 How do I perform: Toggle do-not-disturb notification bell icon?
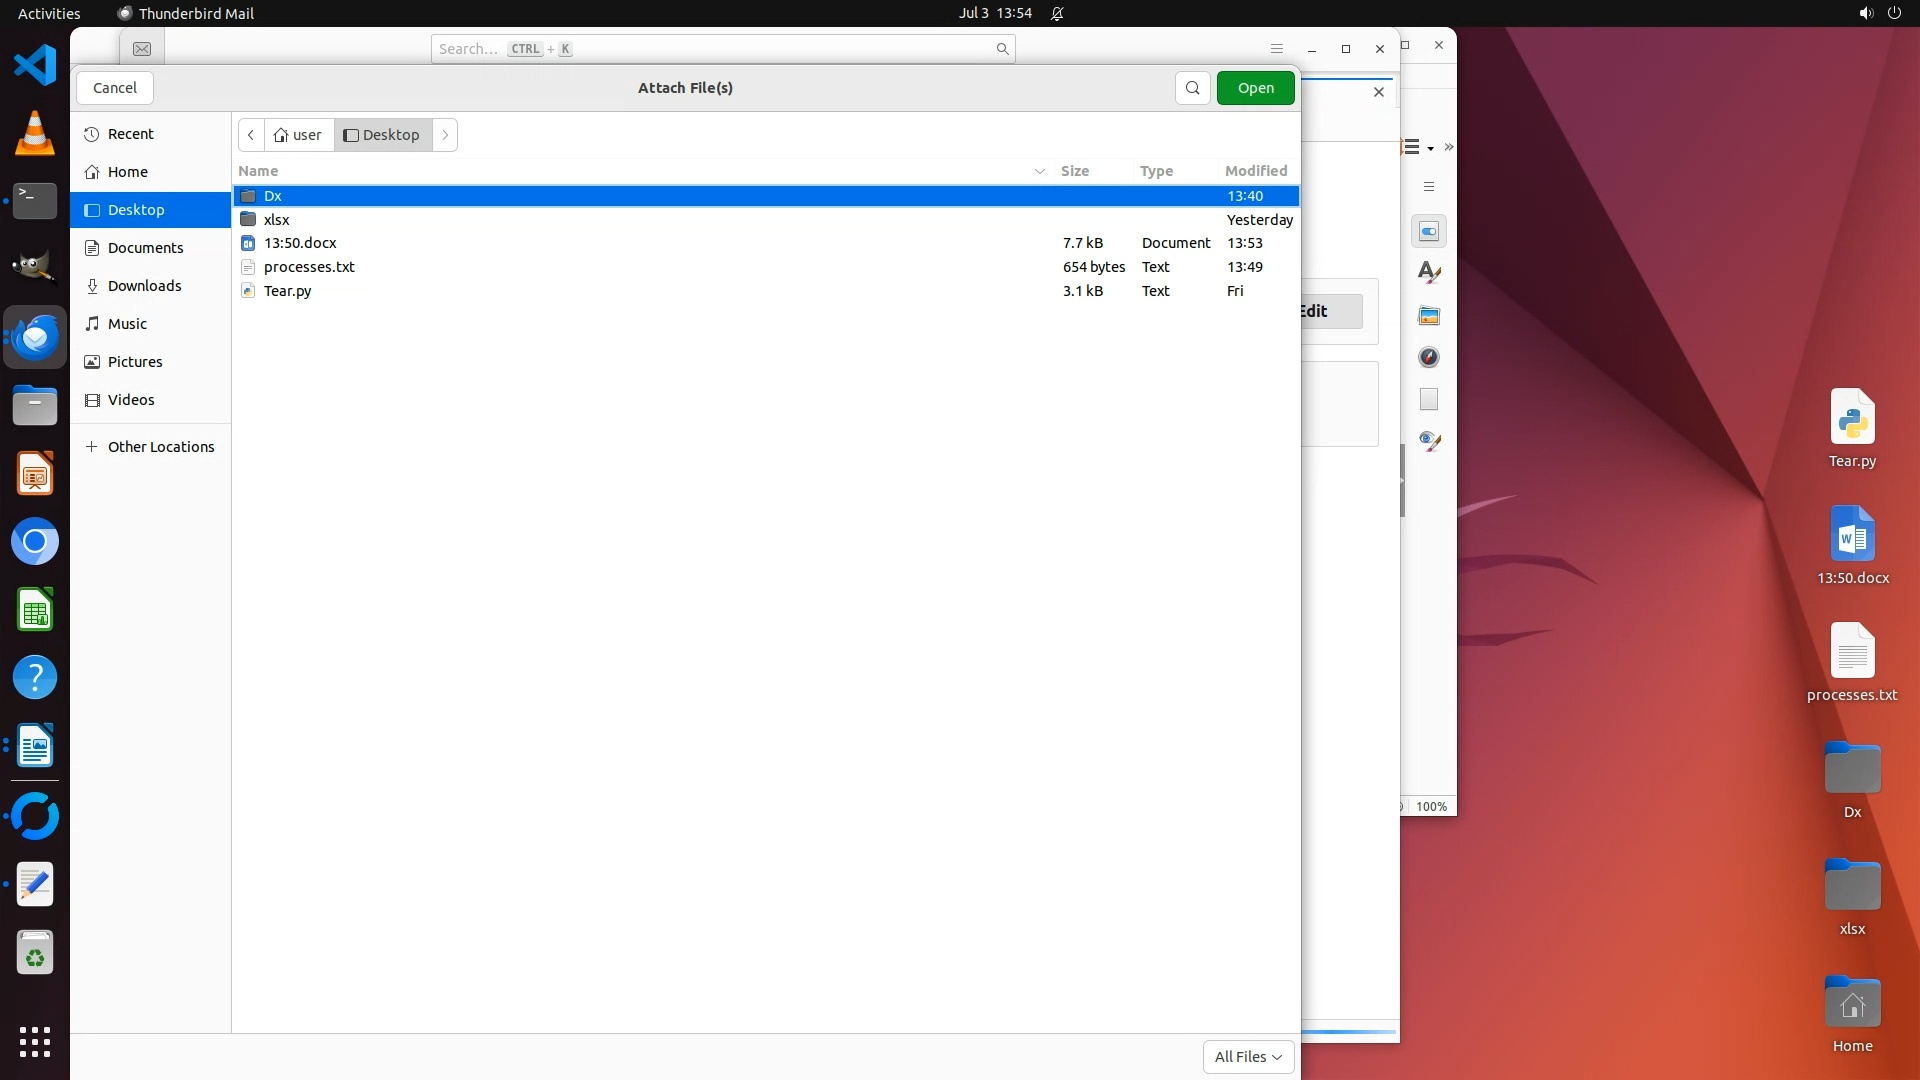click(x=1057, y=14)
